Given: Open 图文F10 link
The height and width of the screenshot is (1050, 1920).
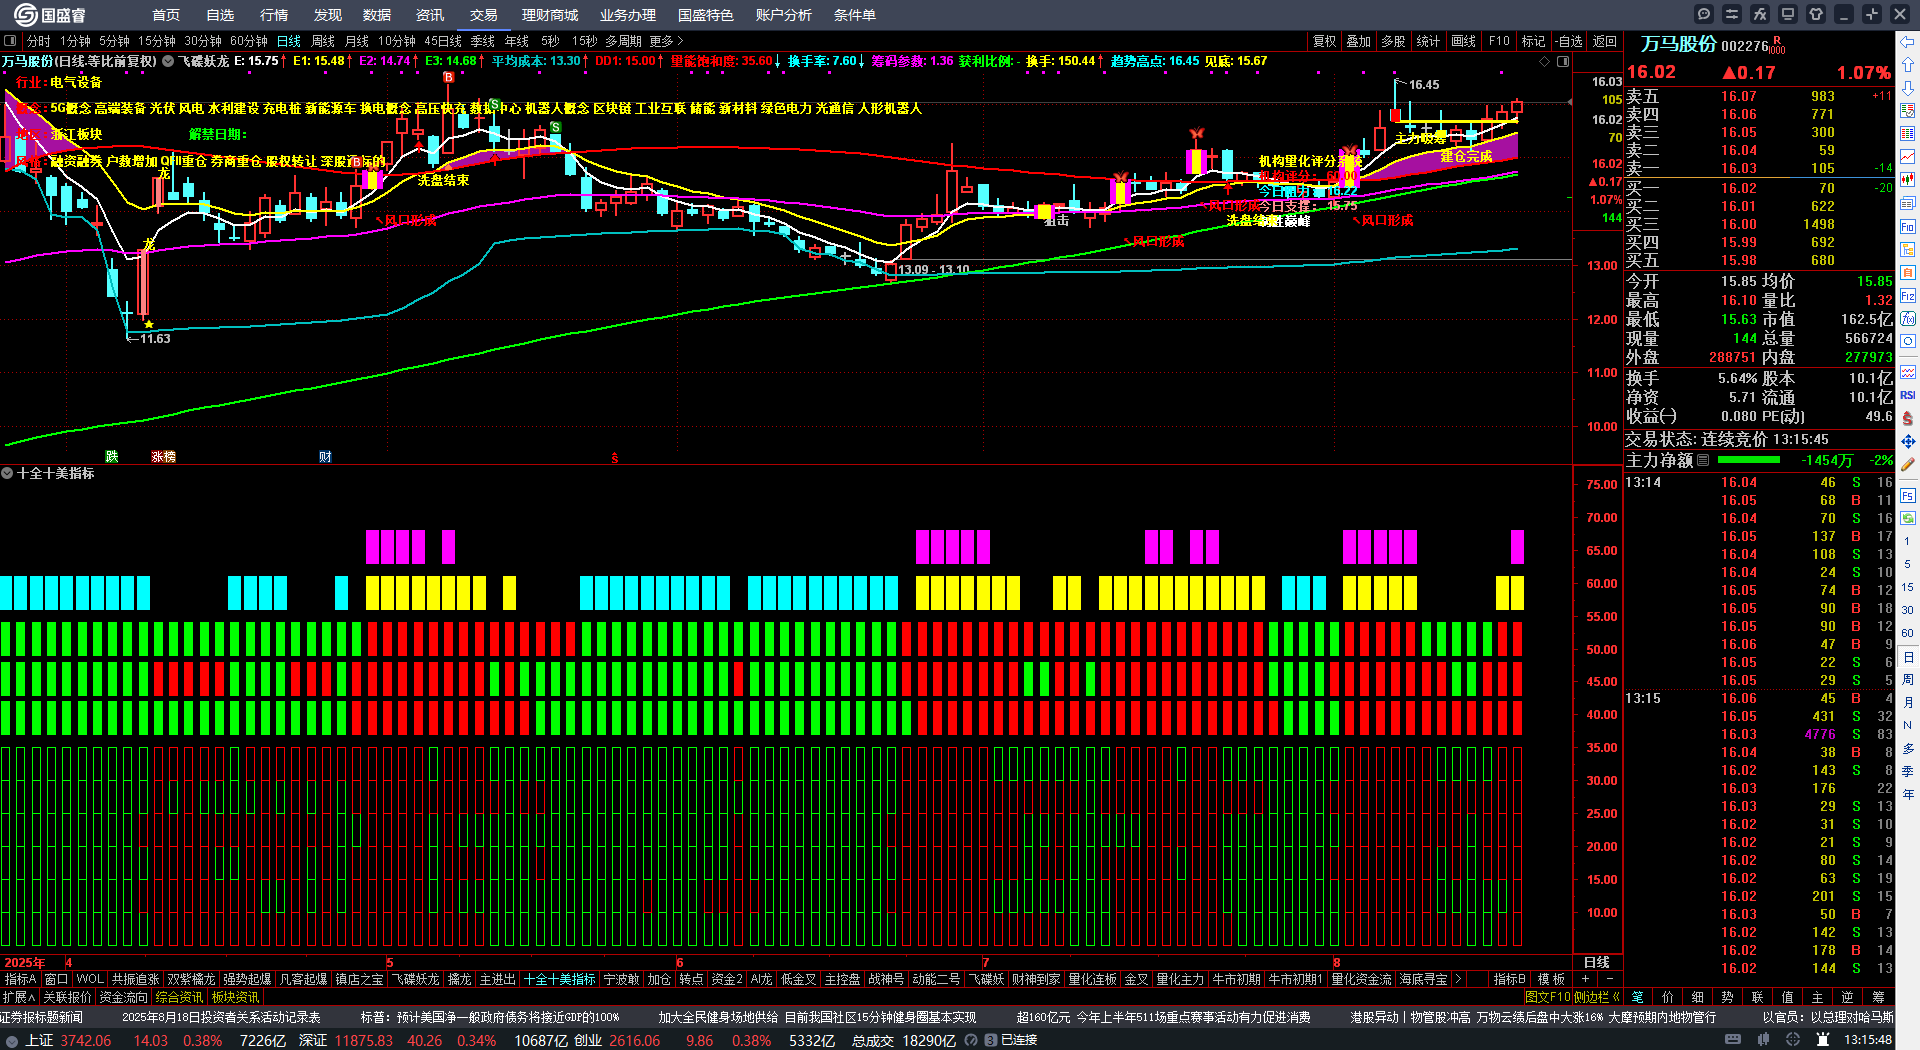Looking at the screenshot, I should (x=1548, y=997).
